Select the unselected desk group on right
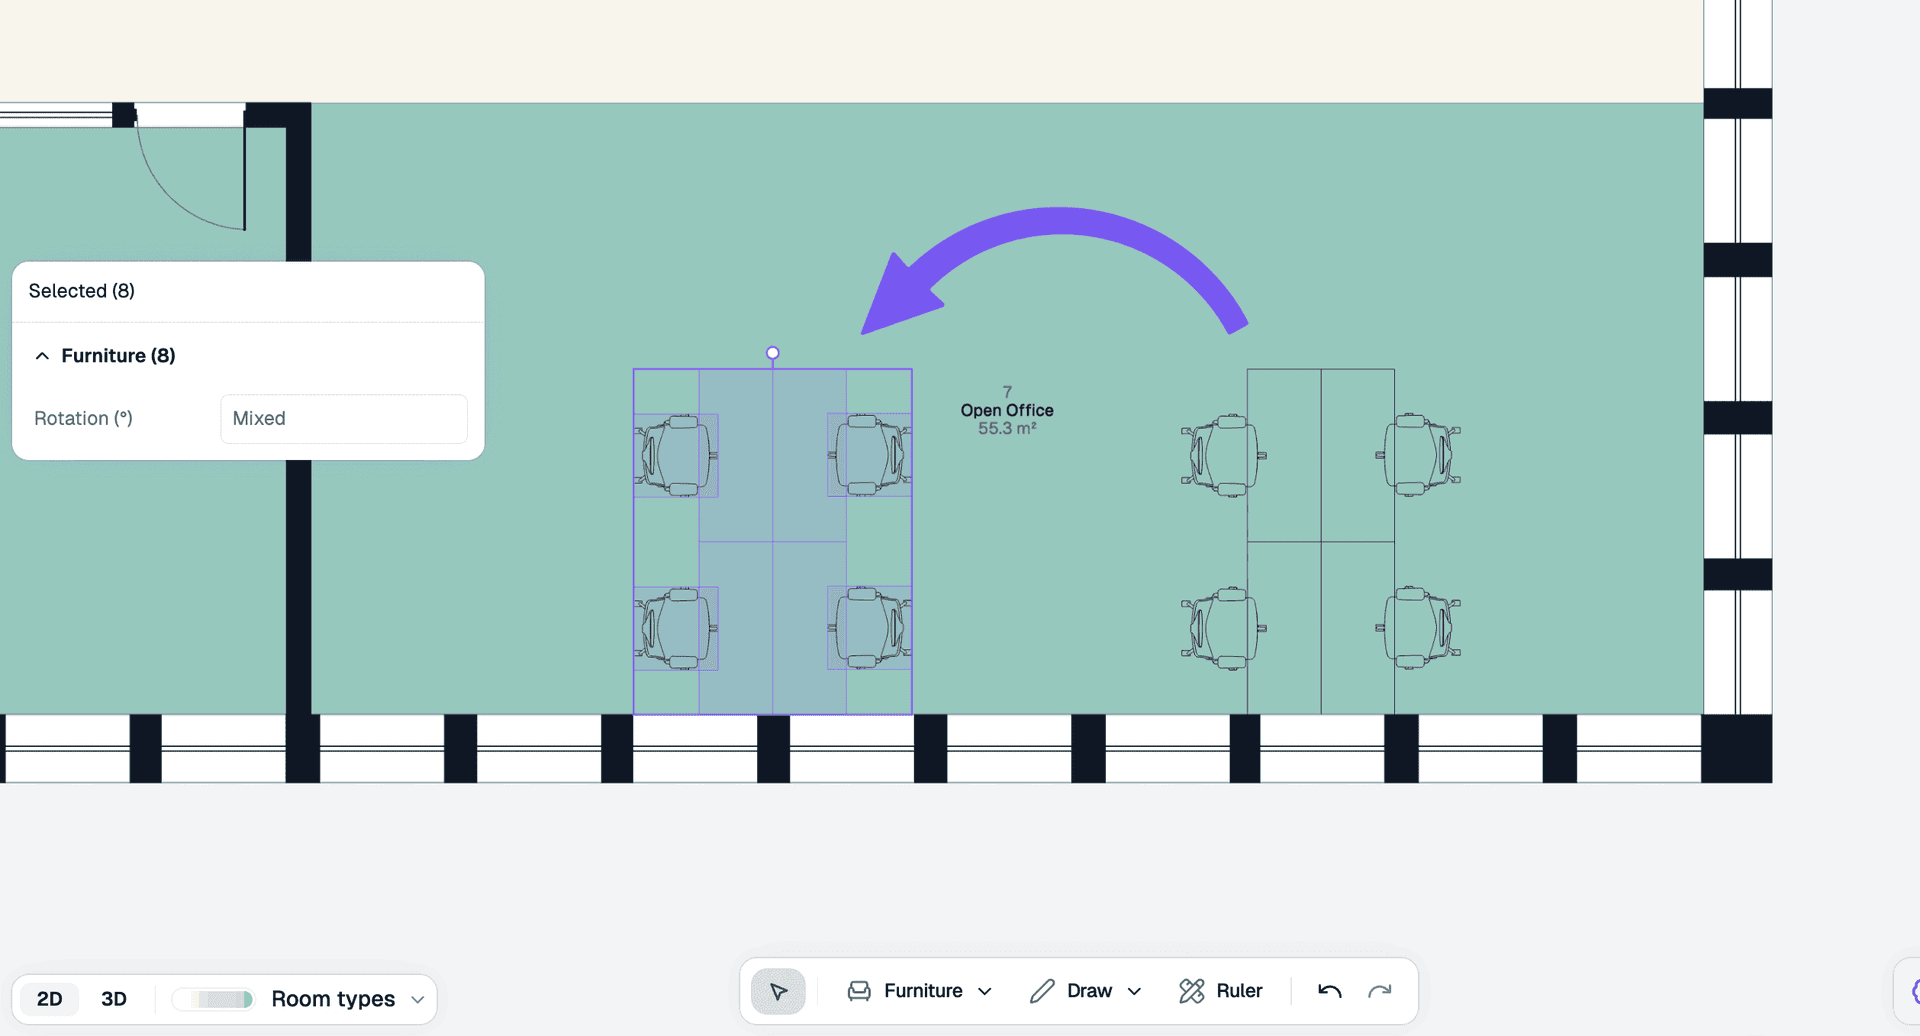Screen dimensions: 1920x1036 click(1321, 541)
